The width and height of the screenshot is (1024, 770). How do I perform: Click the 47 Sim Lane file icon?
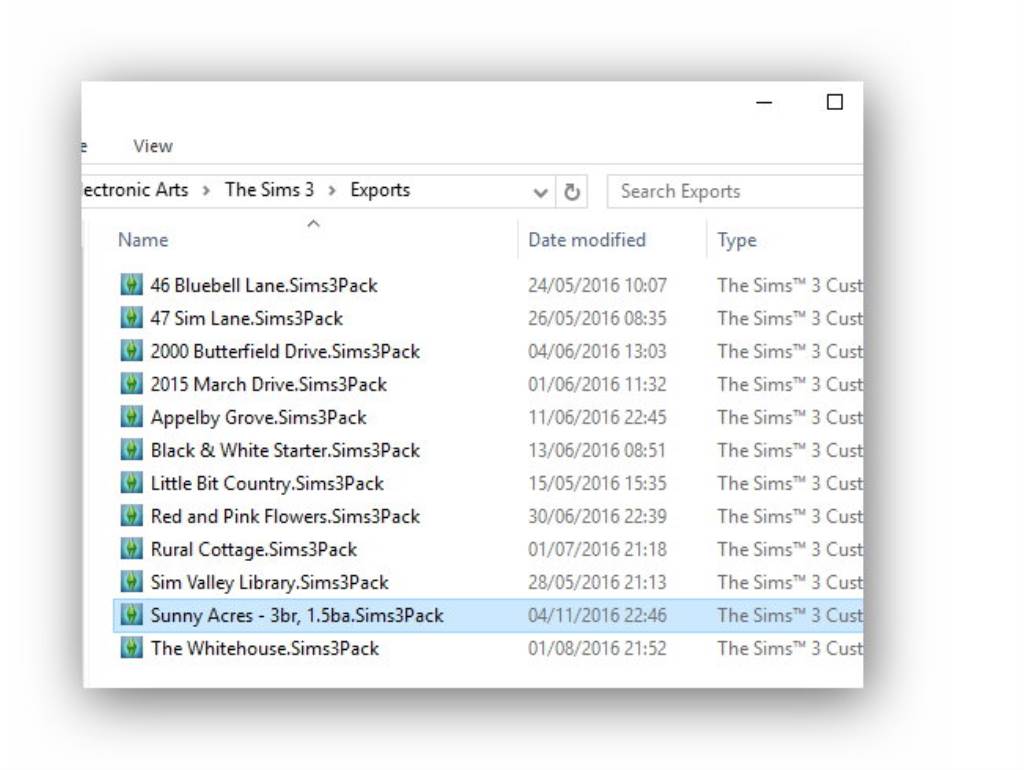[x=131, y=318]
